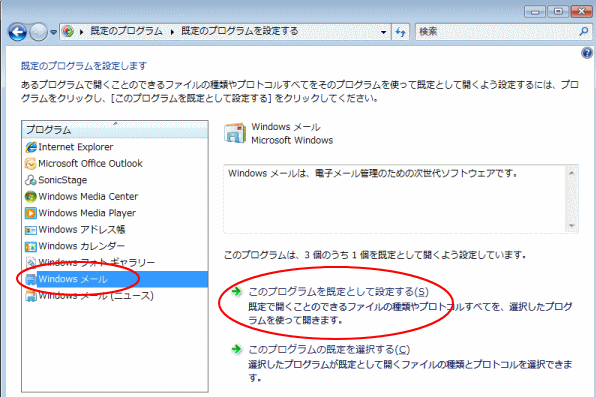
Task: Expand the address bar history dropdown
Action: (384, 32)
